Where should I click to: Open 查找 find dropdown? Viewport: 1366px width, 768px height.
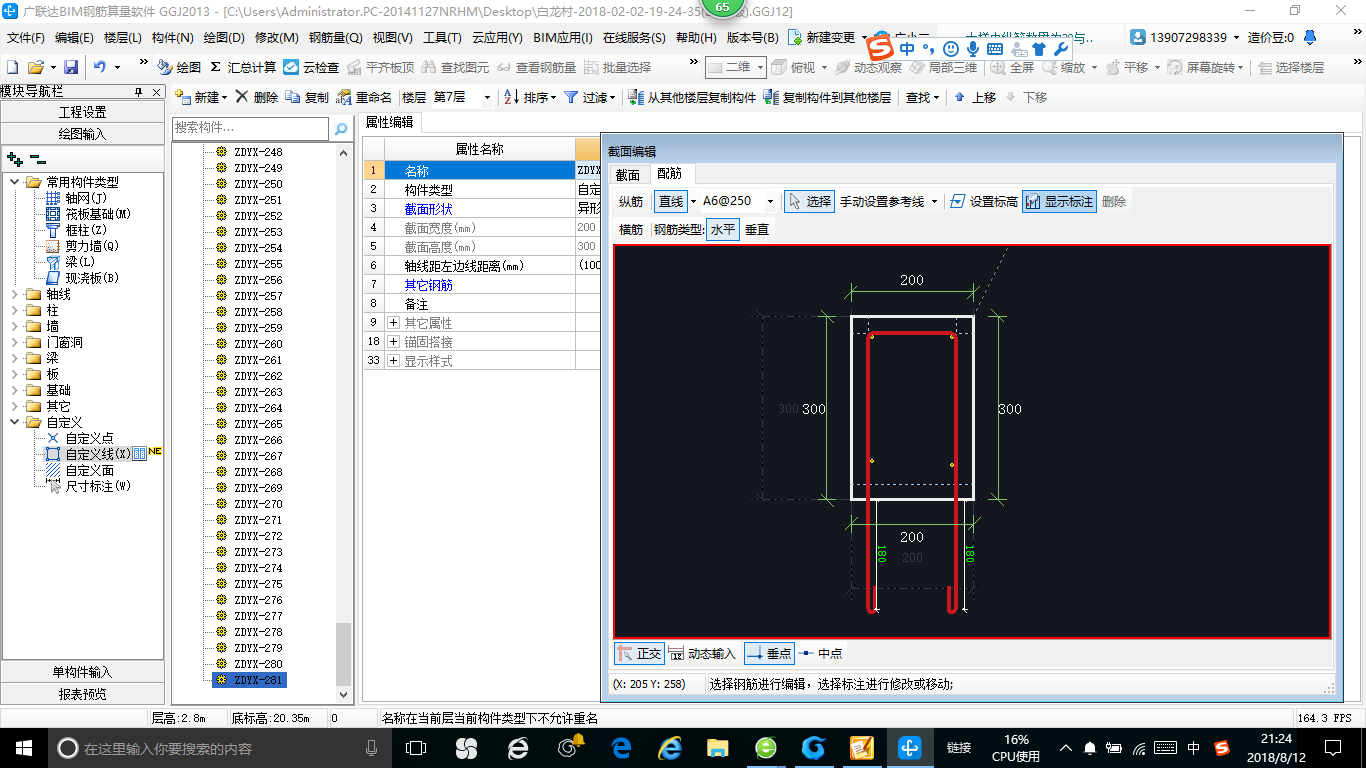pos(923,97)
